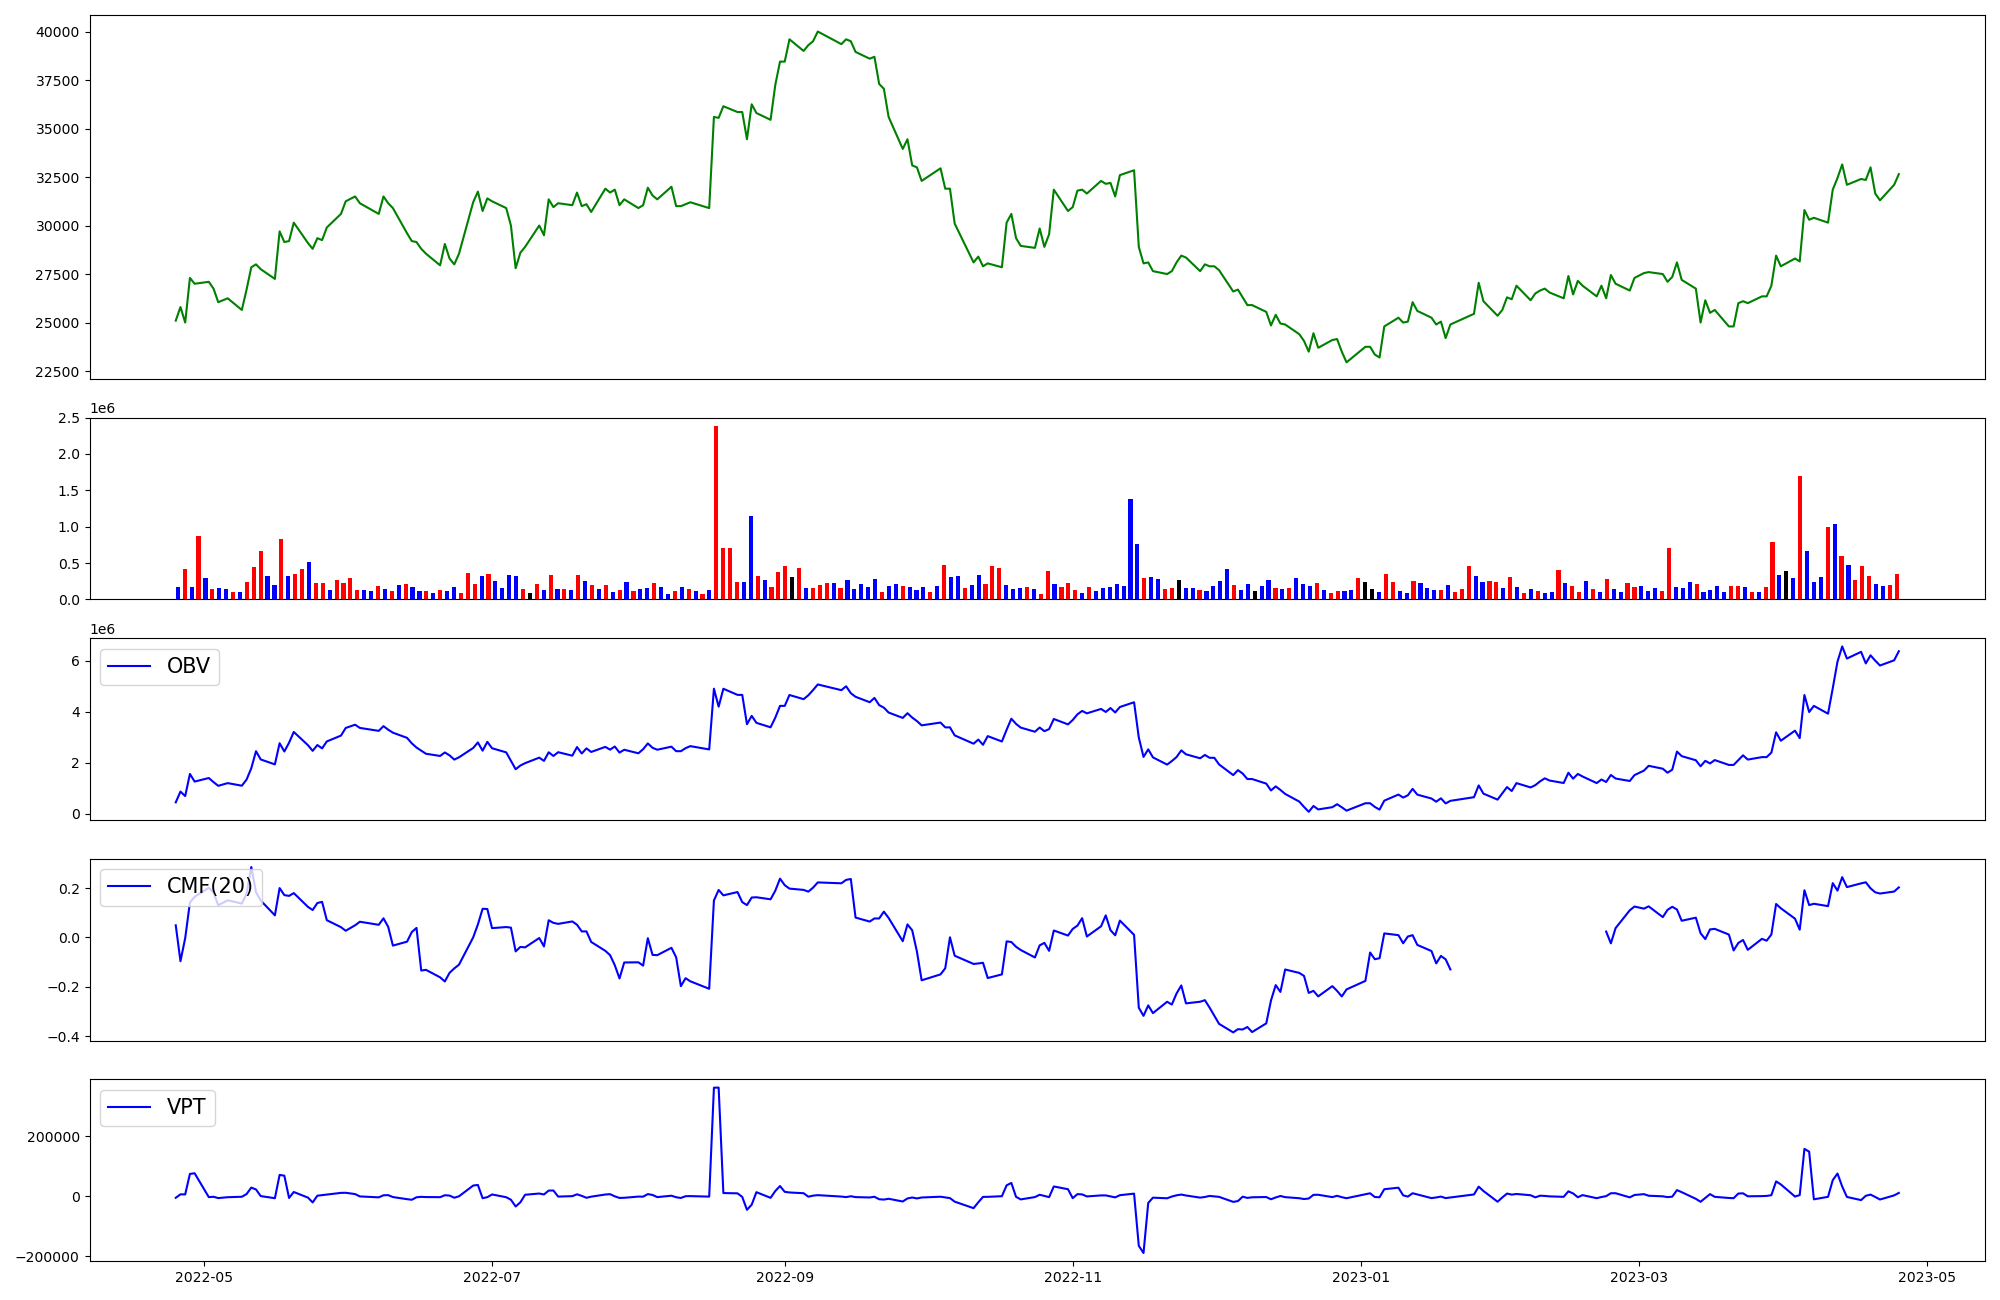Click the 2023-03 x-axis date label

point(1639,1277)
